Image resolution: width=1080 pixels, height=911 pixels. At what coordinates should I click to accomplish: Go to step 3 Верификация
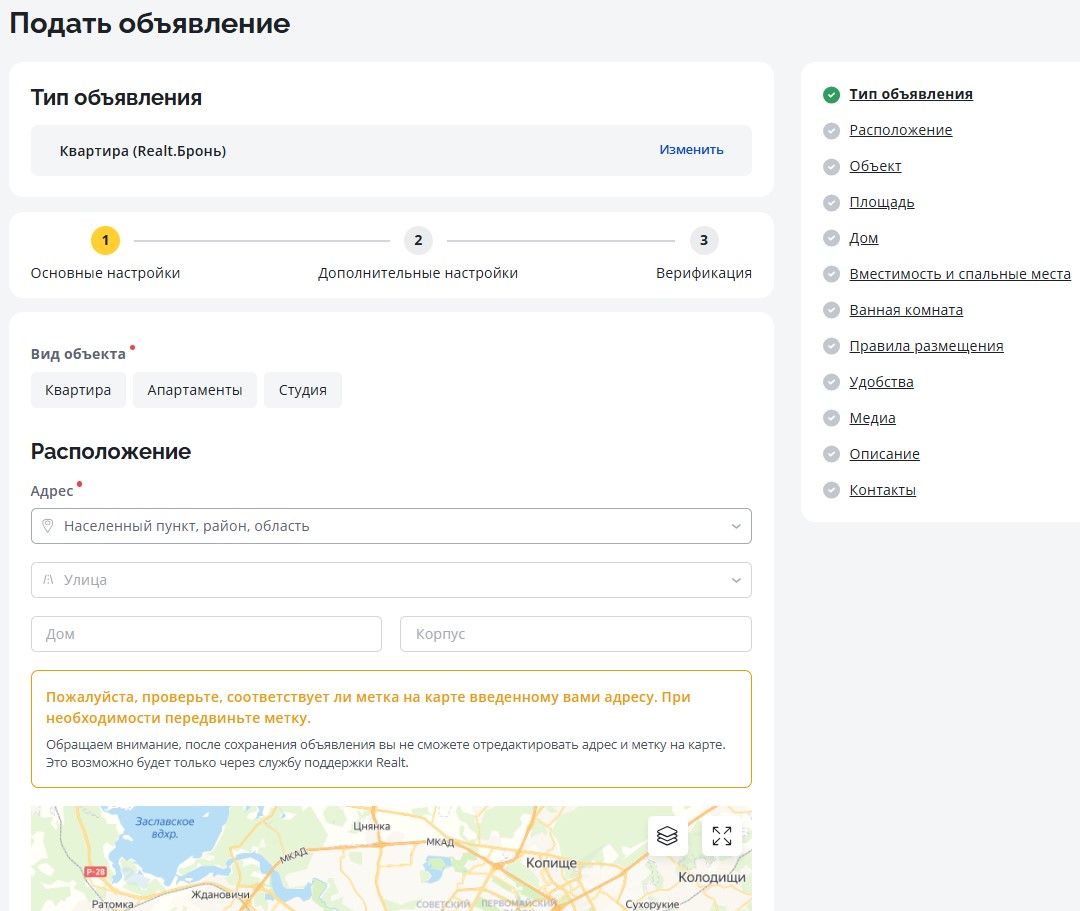(704, 241)
